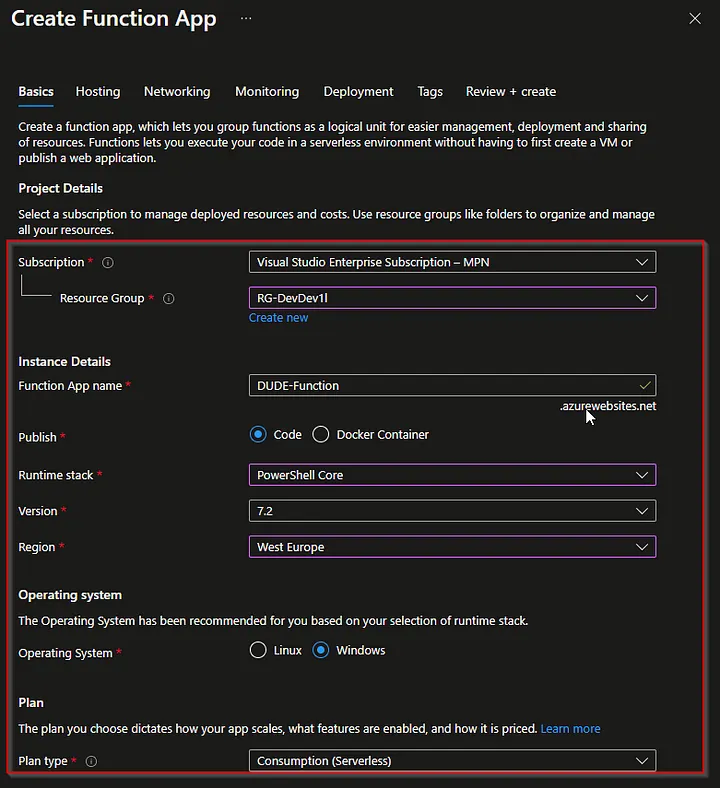Screen dimensions: 720x788
Task: Click the info icon next to Plan type
Action: [91, 761]
